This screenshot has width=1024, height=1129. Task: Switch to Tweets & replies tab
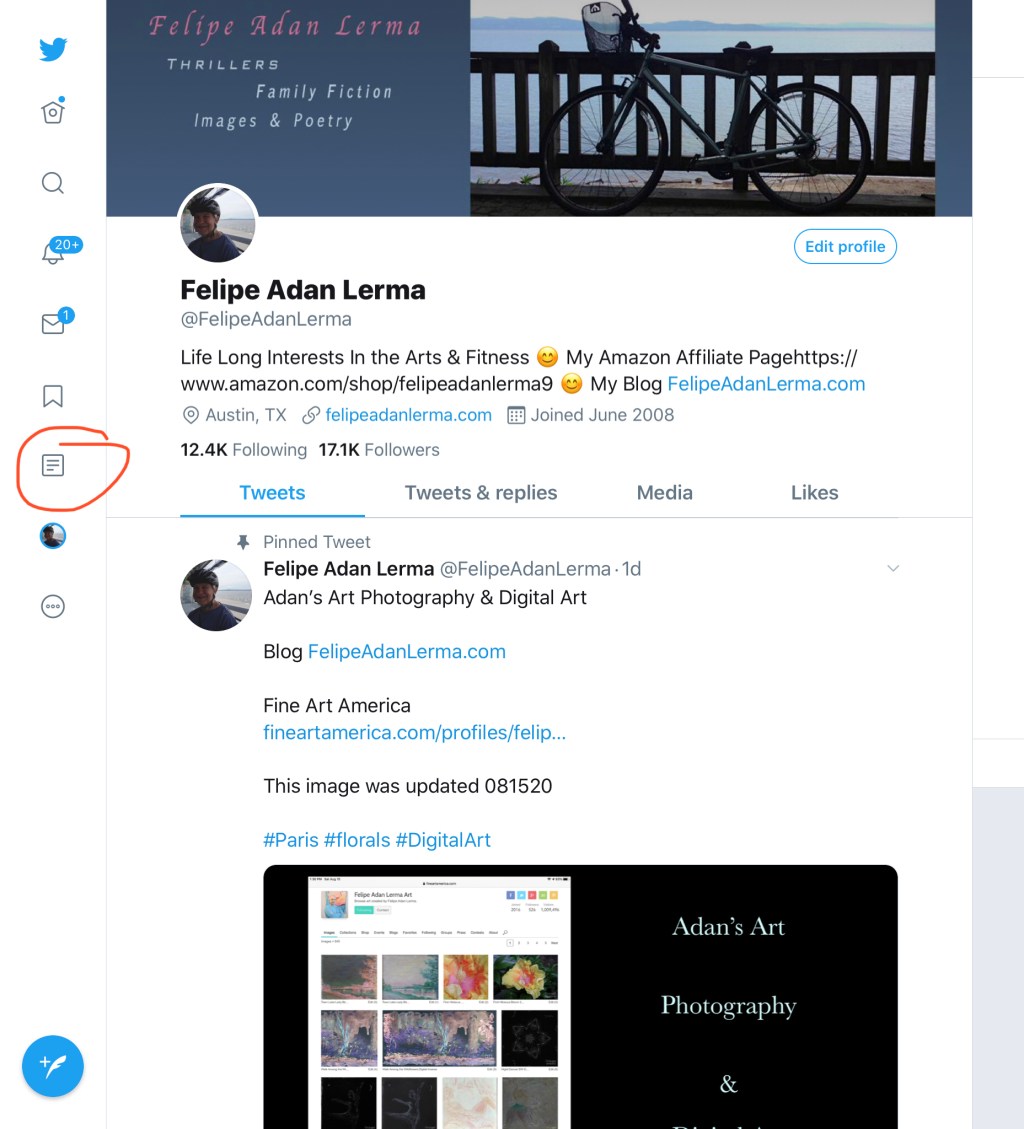pos(481,493)
